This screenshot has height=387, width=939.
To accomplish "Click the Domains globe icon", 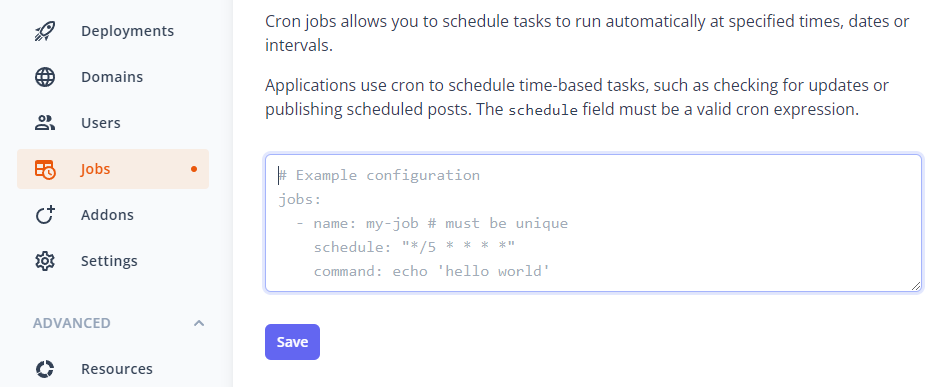I will coord(45,77).
